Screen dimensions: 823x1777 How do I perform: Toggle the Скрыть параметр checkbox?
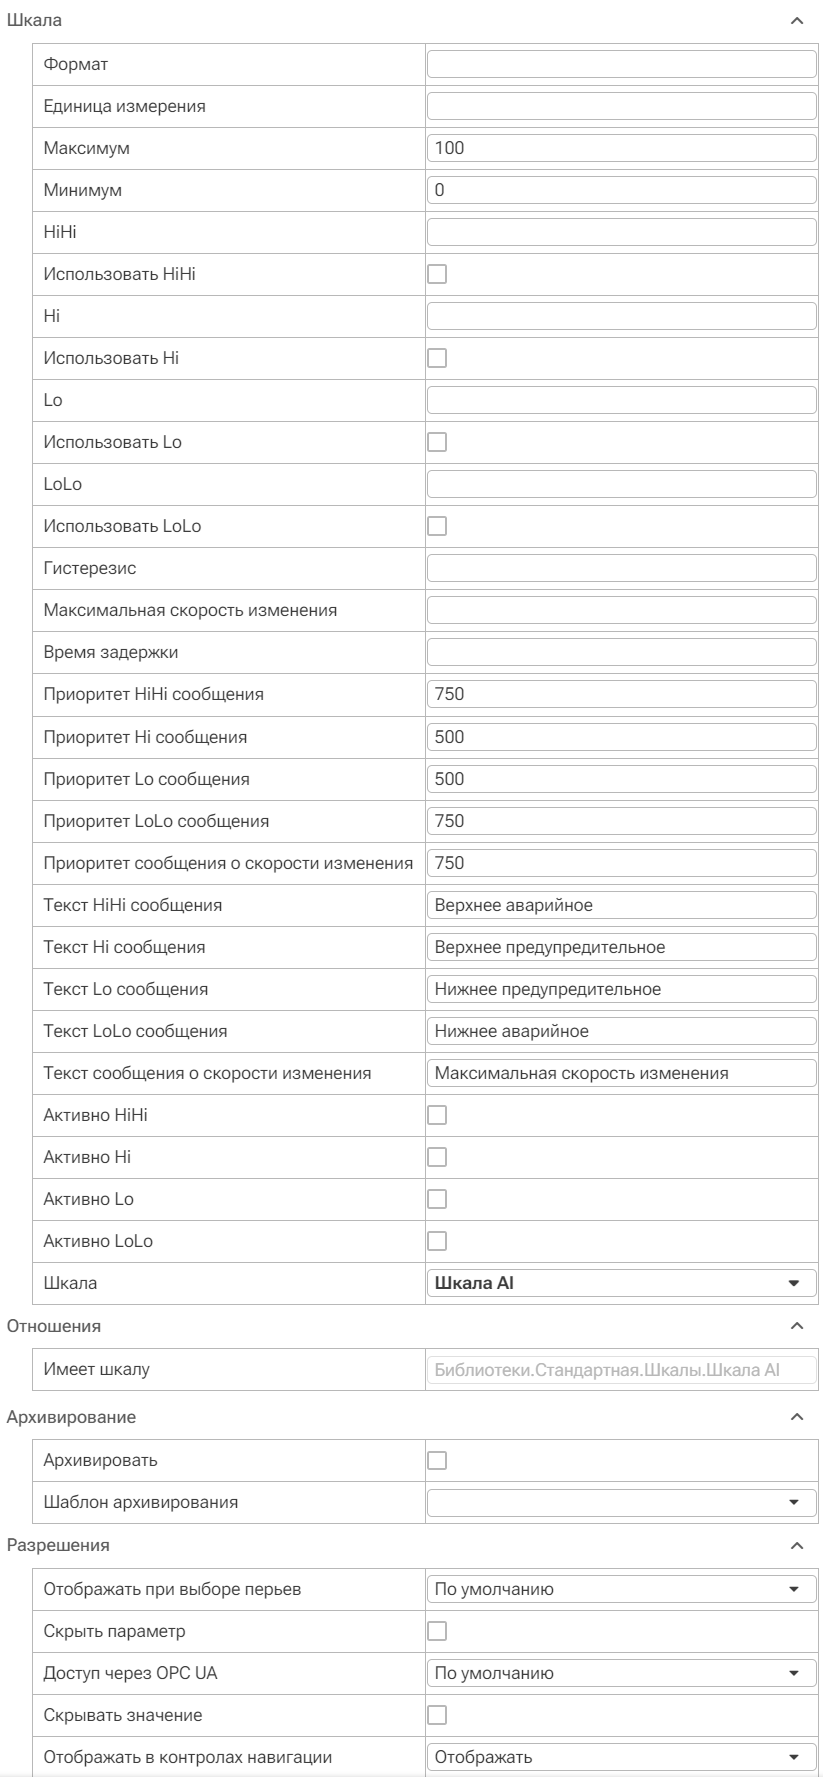(437, 1631)
